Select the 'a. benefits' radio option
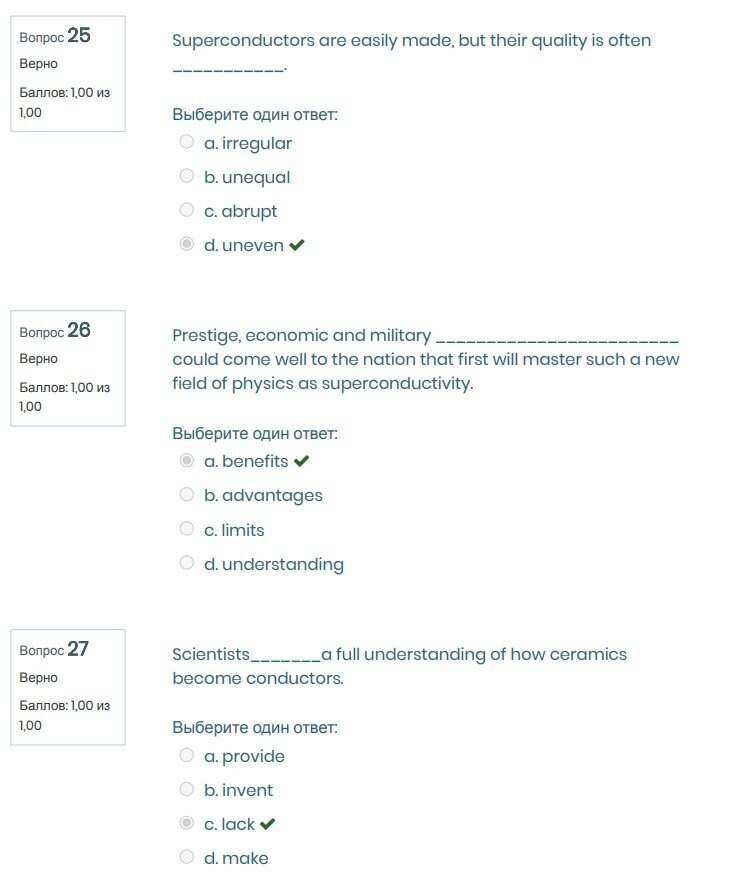This screenshot has width=736, height=884. [x=186, y=460]
